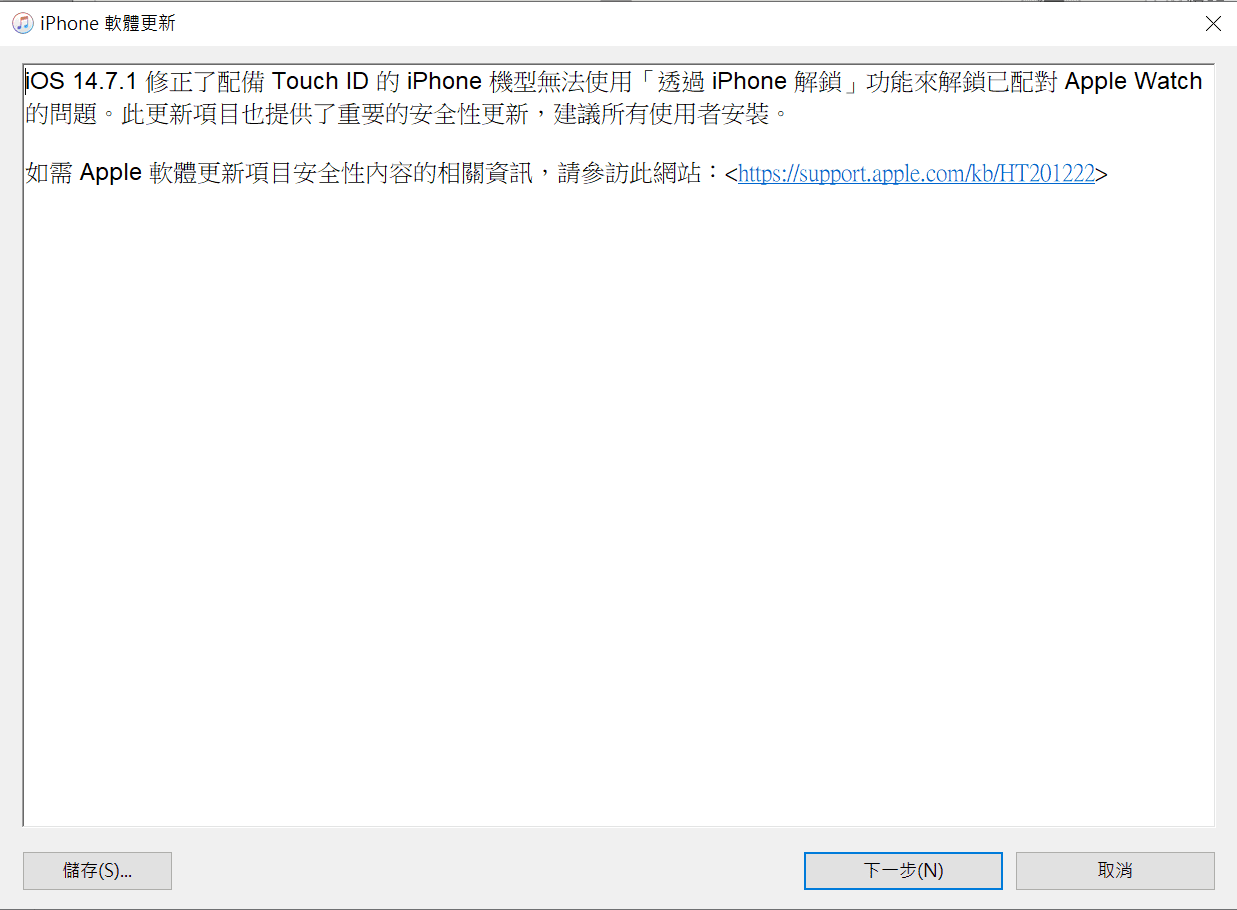Viewport: 1237px width, 910px height.
Task: Place the cursor at "的問題" starting the second line
Action: 63,114
